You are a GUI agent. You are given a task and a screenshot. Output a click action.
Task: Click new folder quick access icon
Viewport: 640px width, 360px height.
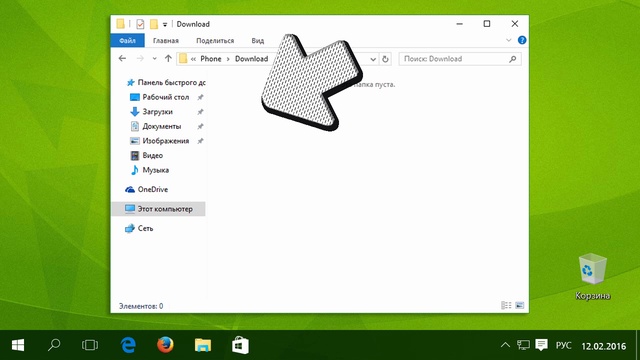(x=153, y=24)
